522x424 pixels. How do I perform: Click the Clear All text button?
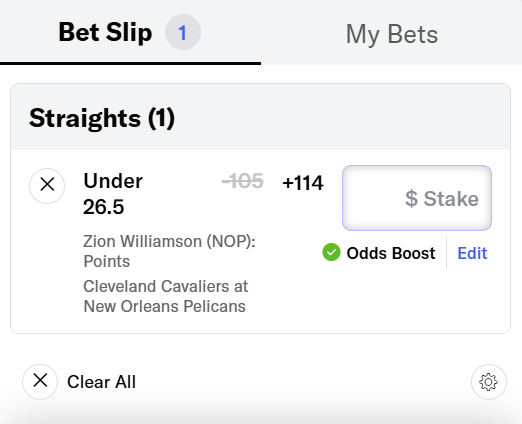[101, 382]
